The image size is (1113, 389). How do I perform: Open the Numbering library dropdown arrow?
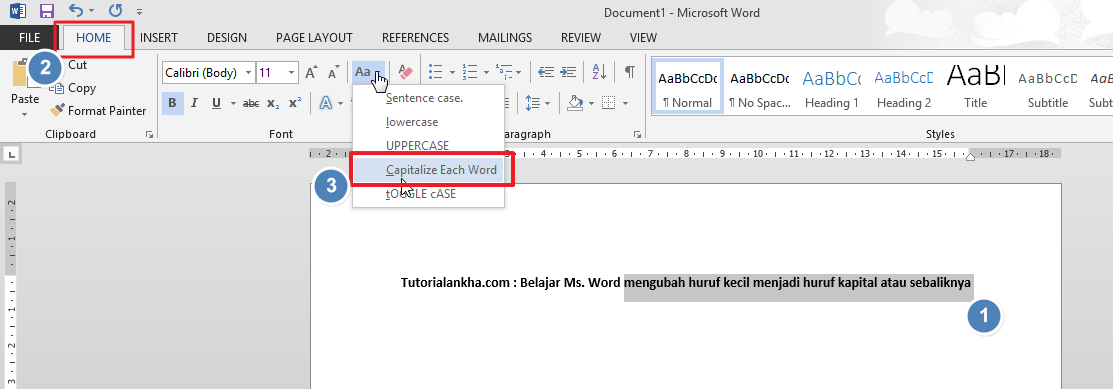tap(486, 72)
